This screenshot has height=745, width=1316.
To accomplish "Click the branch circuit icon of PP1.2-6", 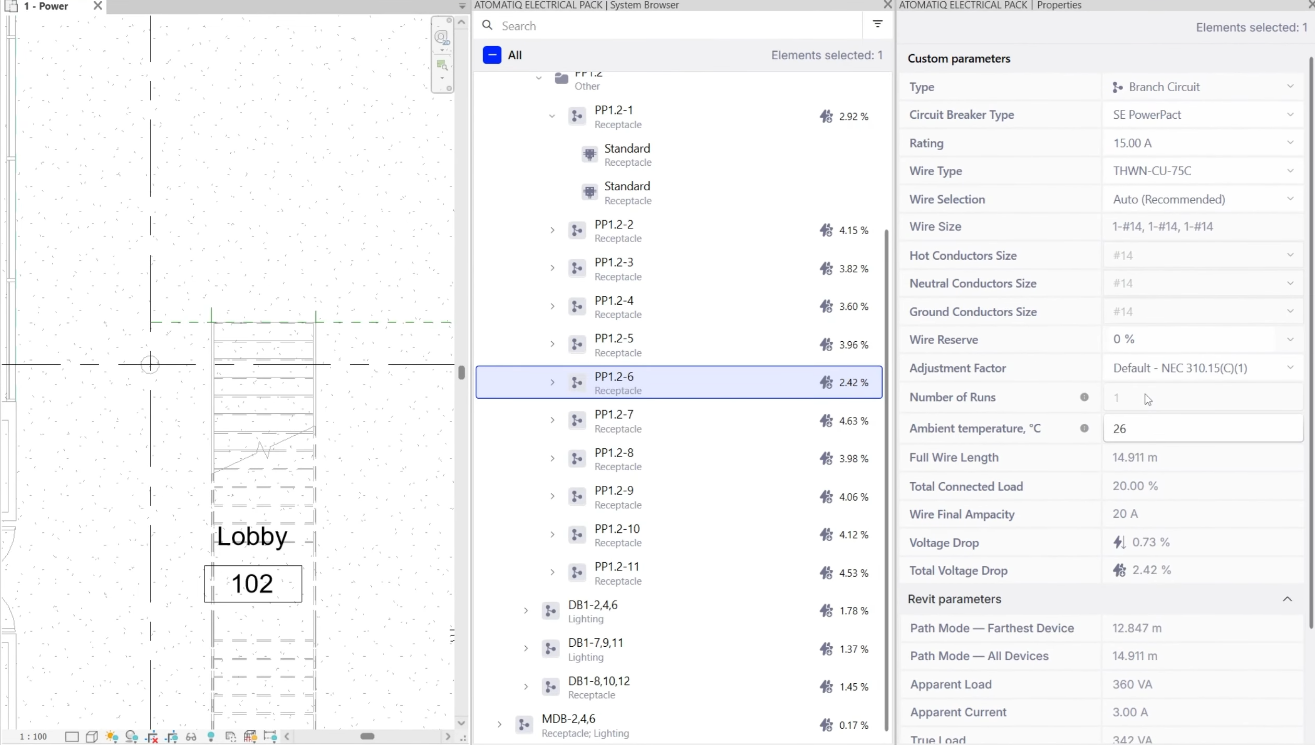I will (x=577, y=382).
